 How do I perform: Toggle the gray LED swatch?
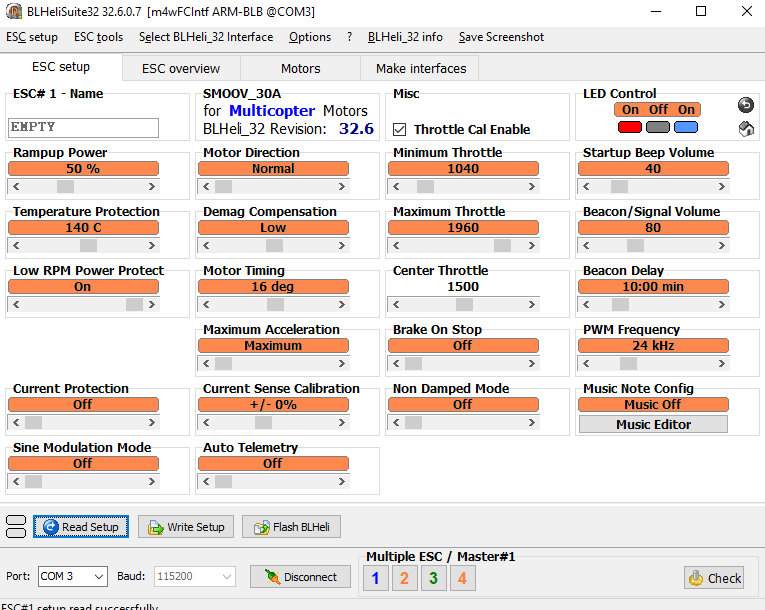click(x=658, y=127)
